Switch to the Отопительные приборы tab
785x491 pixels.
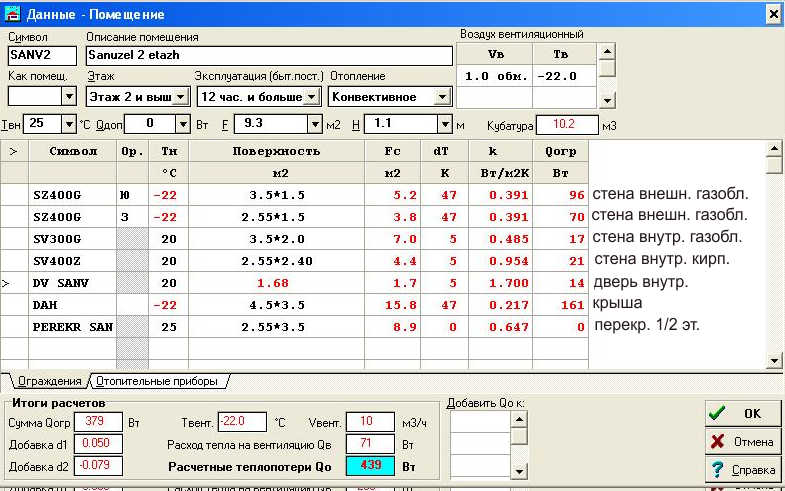(157, 381)
